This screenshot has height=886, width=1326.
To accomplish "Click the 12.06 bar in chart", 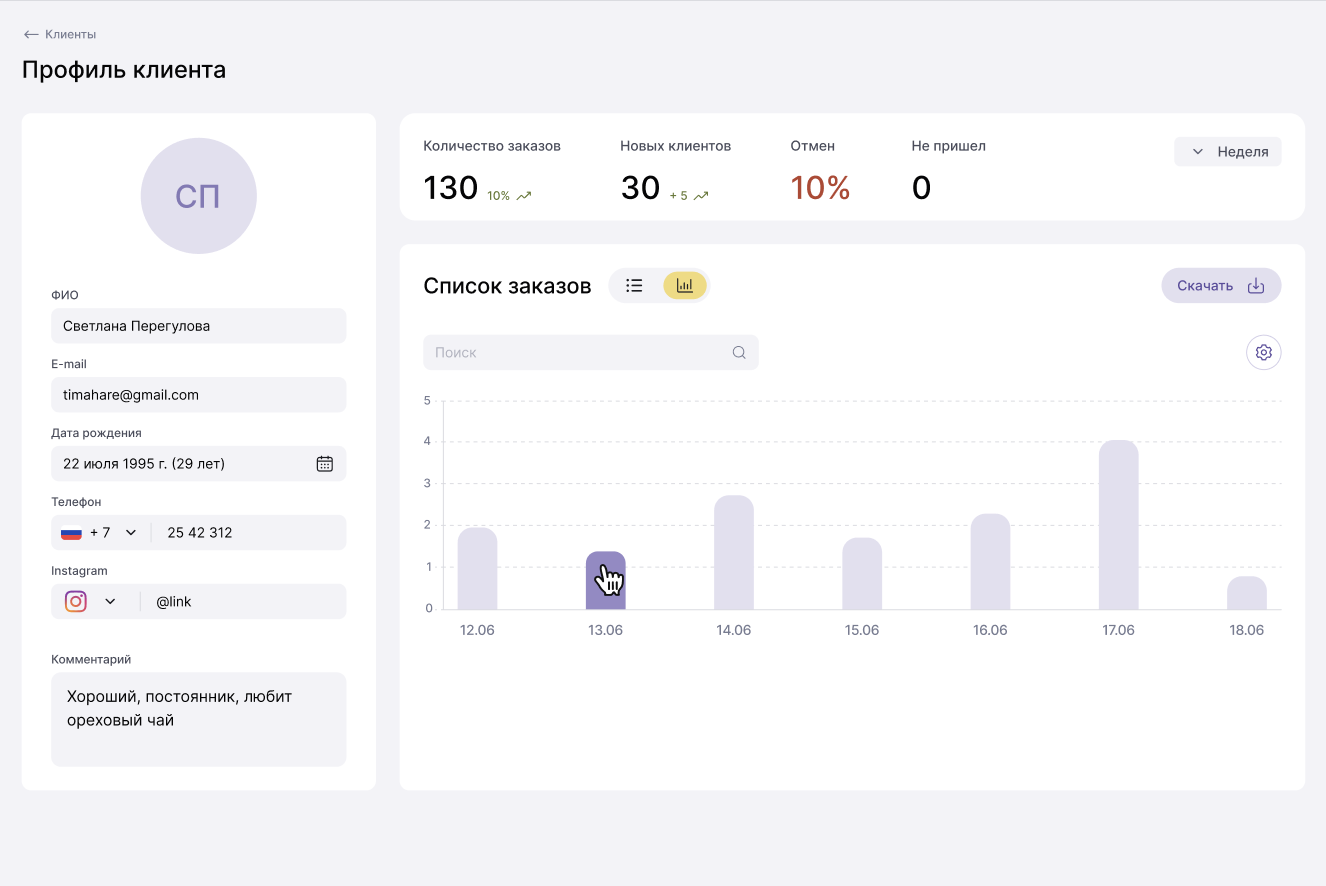I will (x=478, y=569).
